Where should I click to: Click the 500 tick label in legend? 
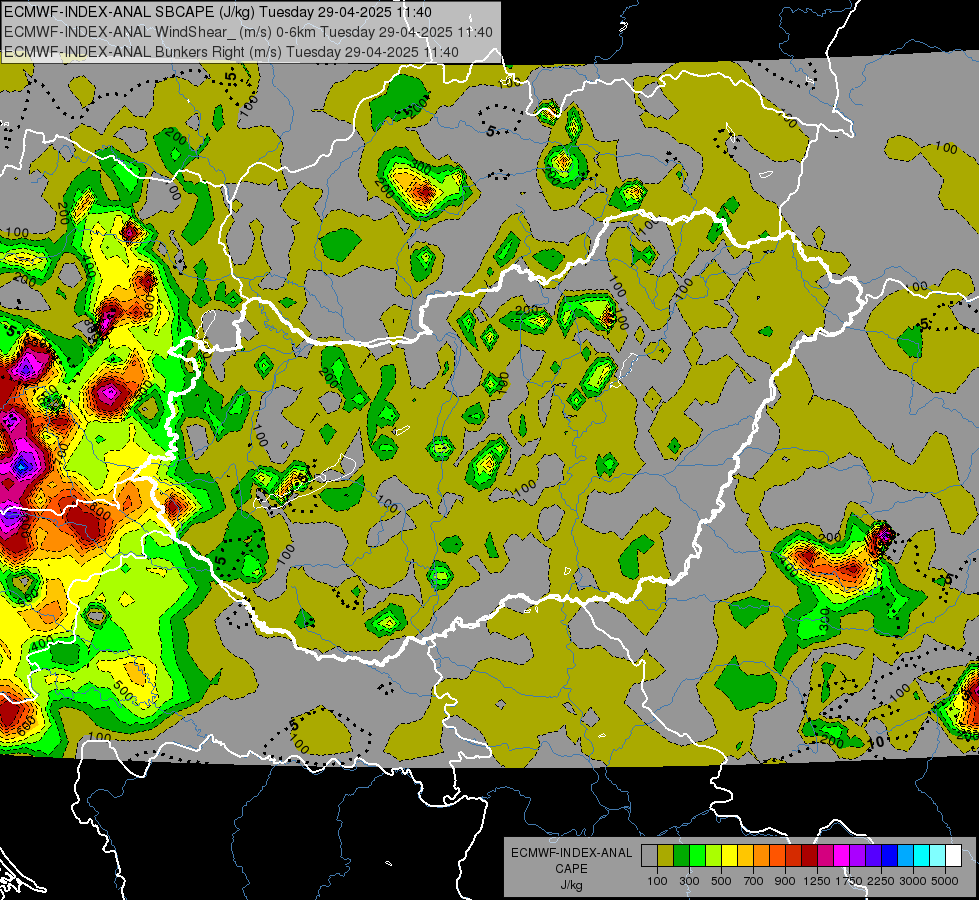pyautogui.click(x=721, y=881)
